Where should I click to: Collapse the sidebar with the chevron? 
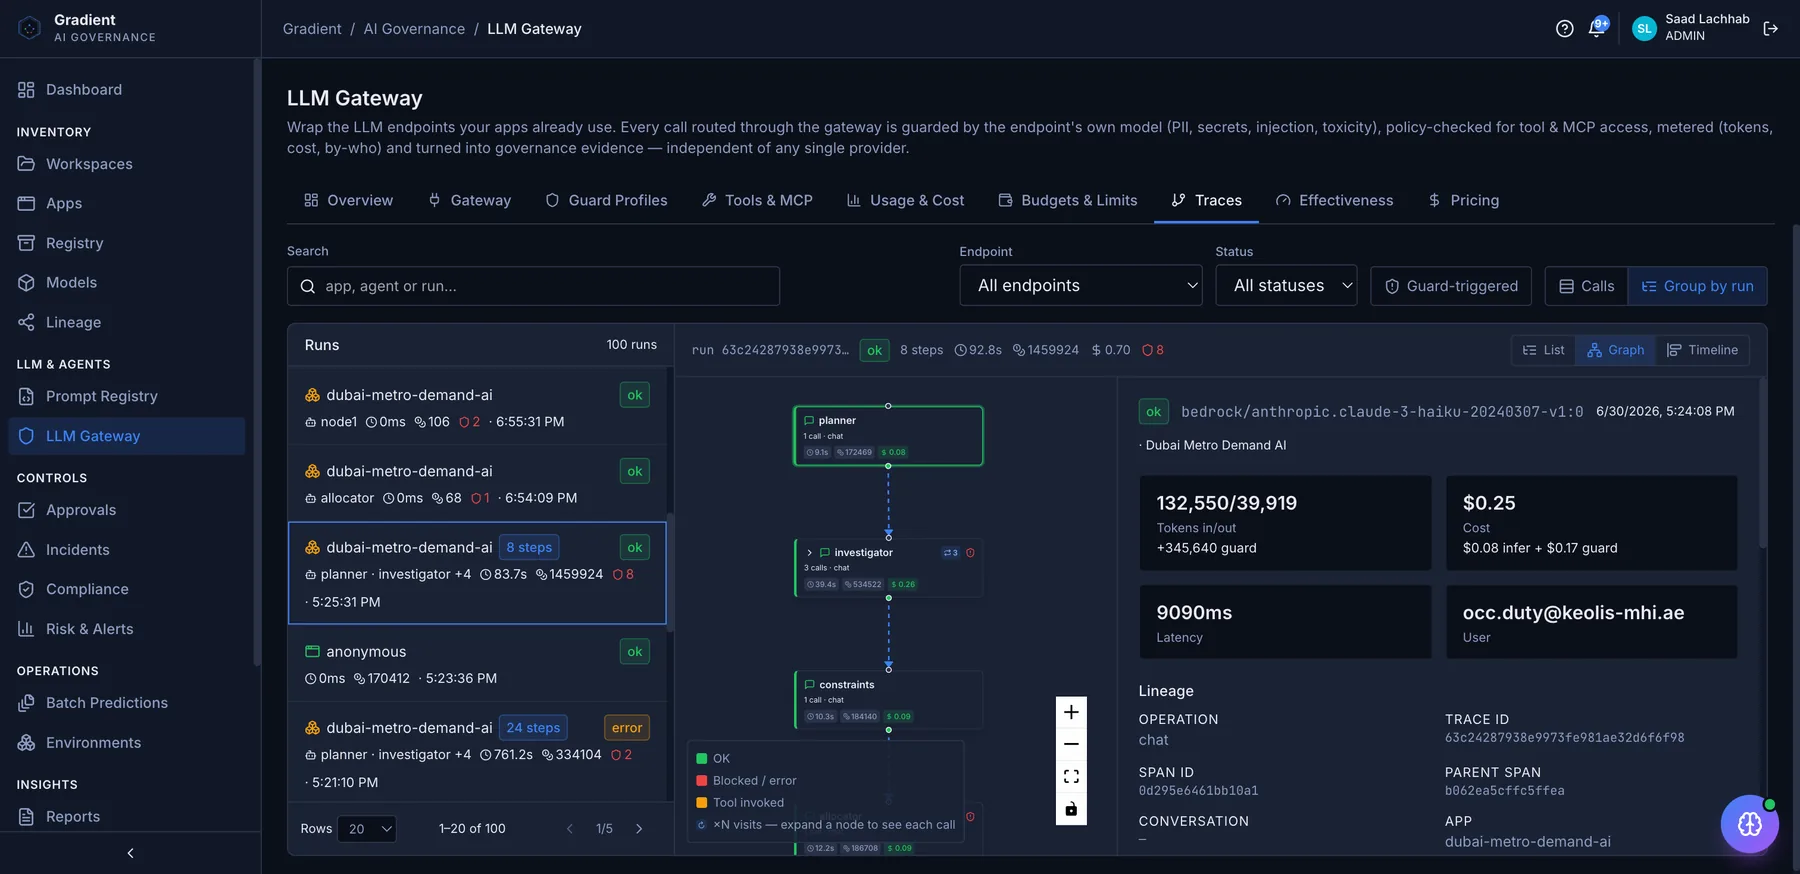point(130,853)
